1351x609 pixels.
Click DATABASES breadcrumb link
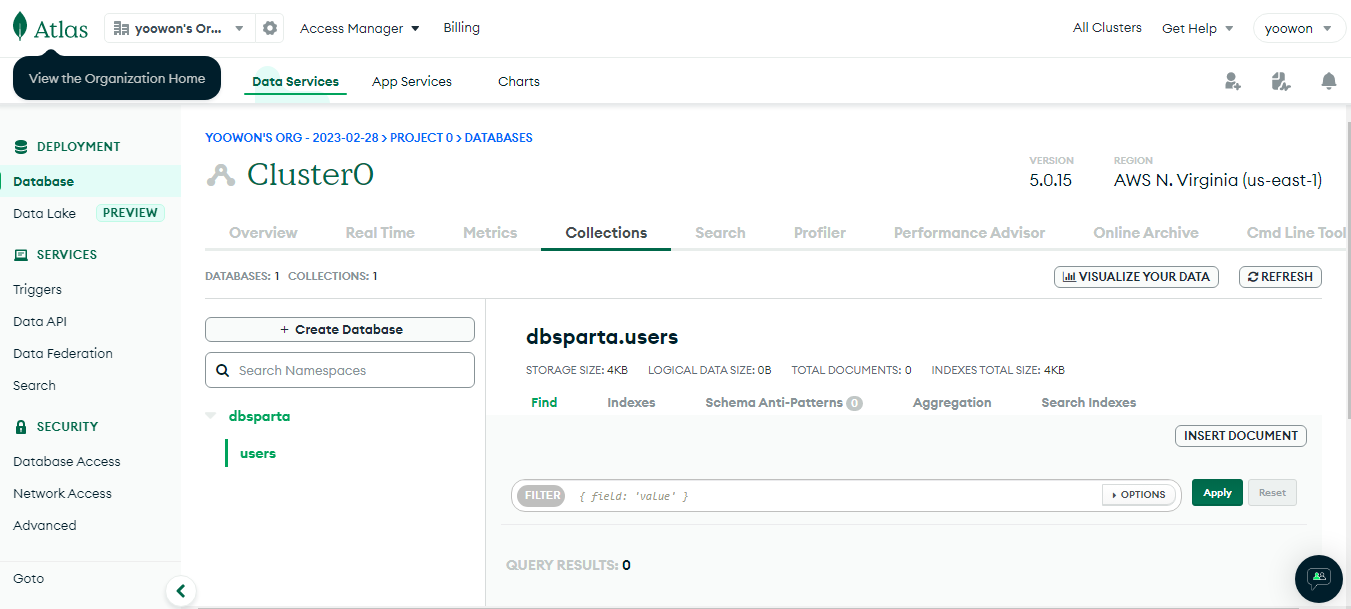[x=499, y=138]
